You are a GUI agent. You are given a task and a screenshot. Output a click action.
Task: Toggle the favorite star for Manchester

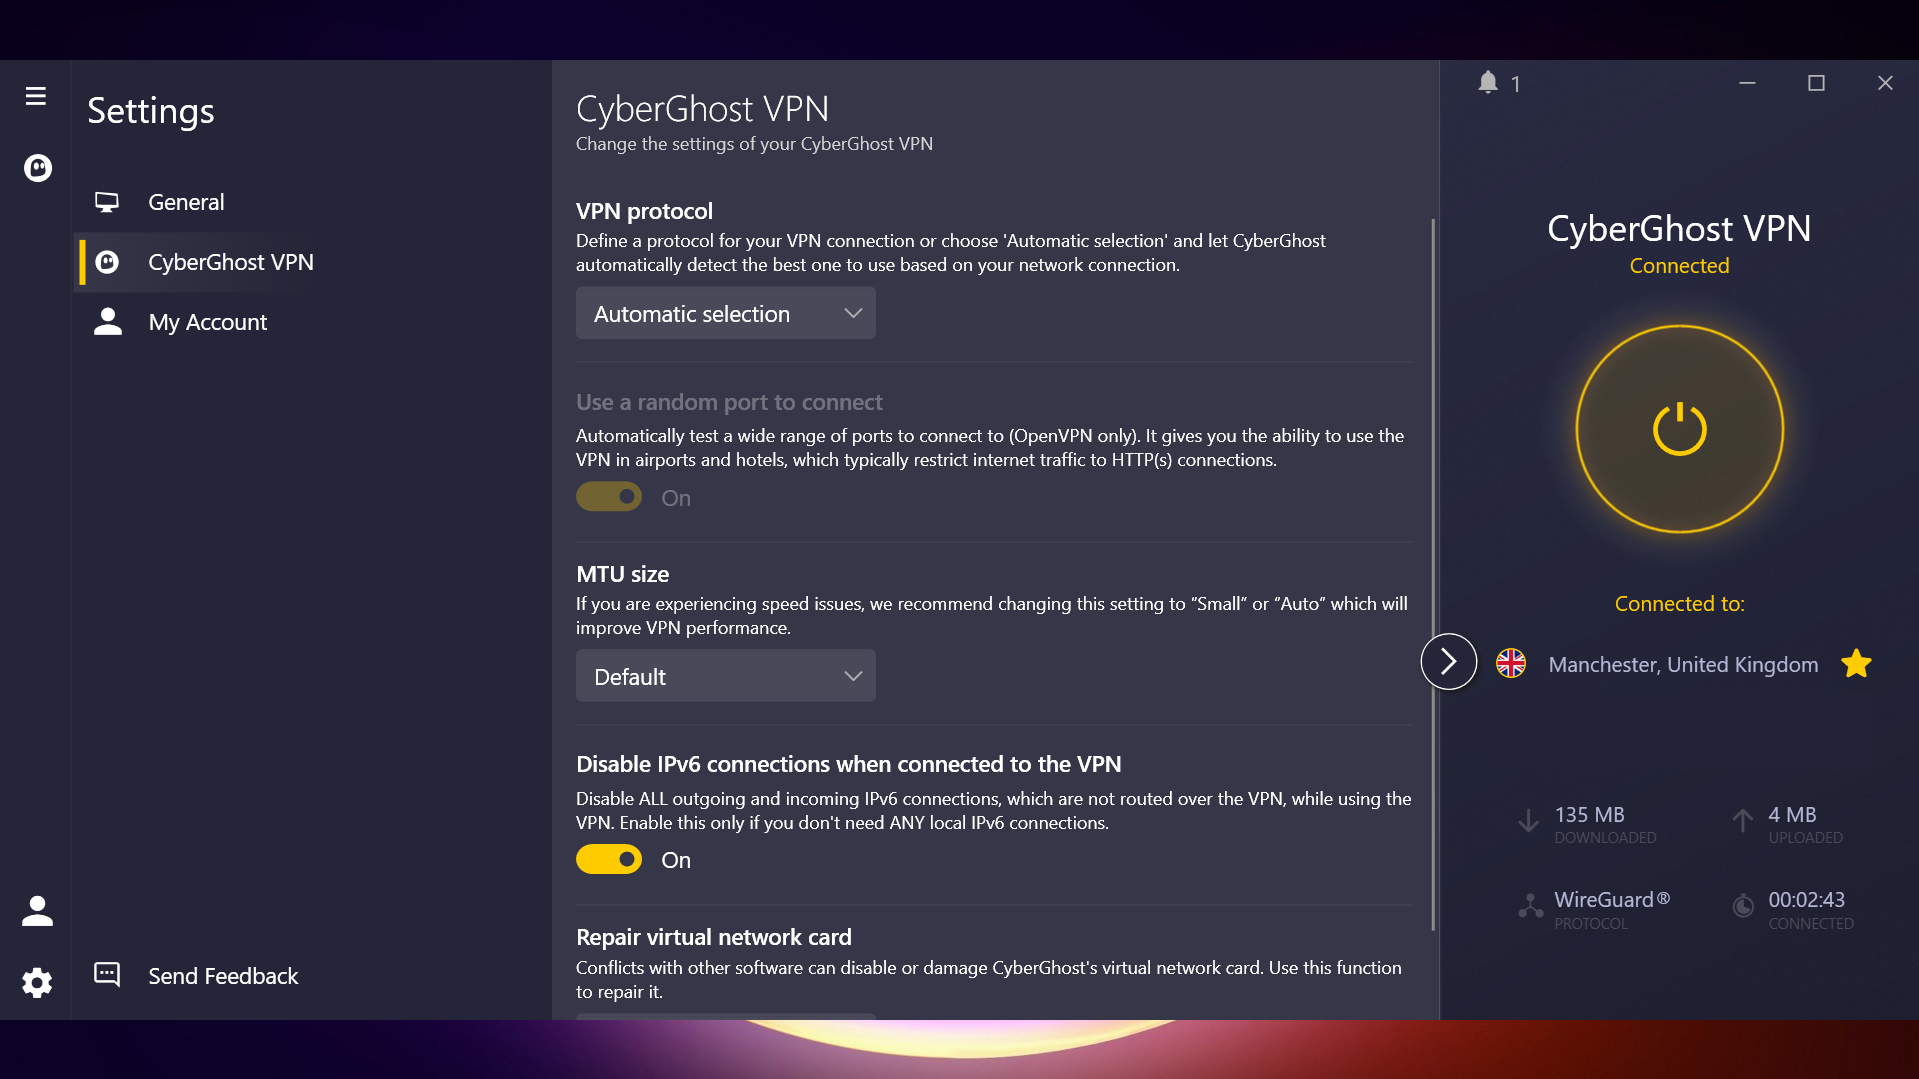[1856, 663]
